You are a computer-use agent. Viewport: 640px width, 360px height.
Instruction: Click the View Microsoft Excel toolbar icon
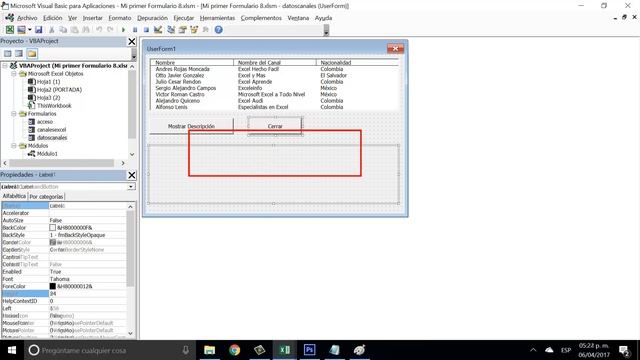click(10, 29)
